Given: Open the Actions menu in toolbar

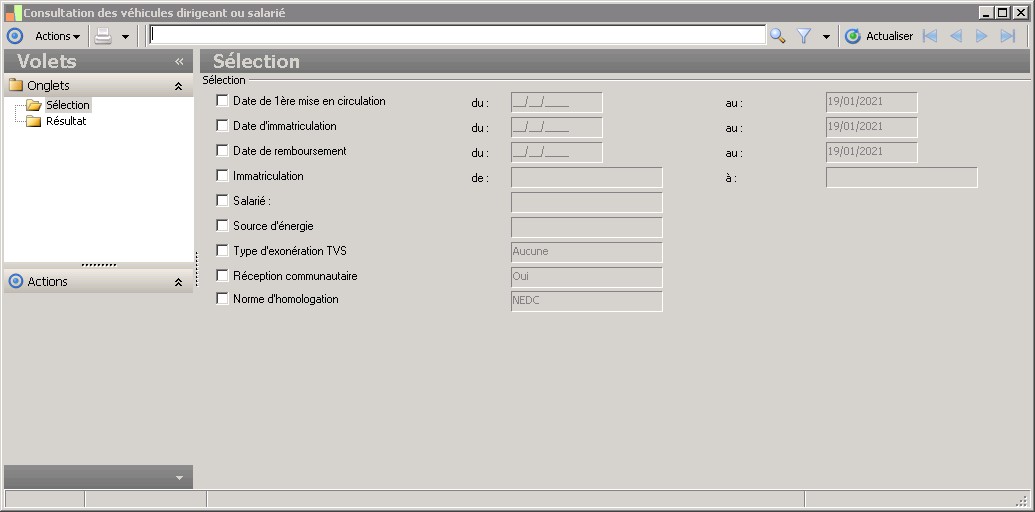Looking at the screenshot, I should pos(57,36).
